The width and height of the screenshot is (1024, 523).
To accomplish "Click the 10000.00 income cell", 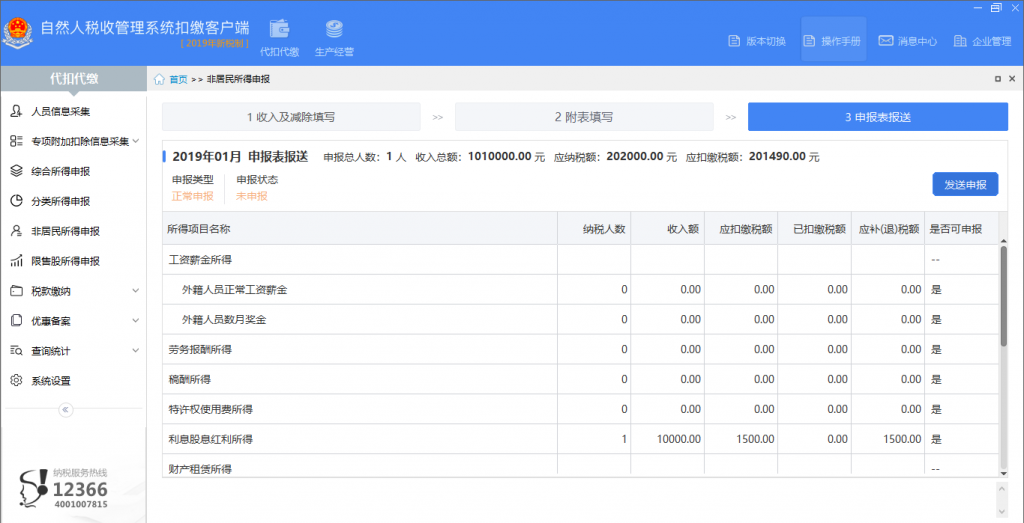I will click(x=667, y=439).
